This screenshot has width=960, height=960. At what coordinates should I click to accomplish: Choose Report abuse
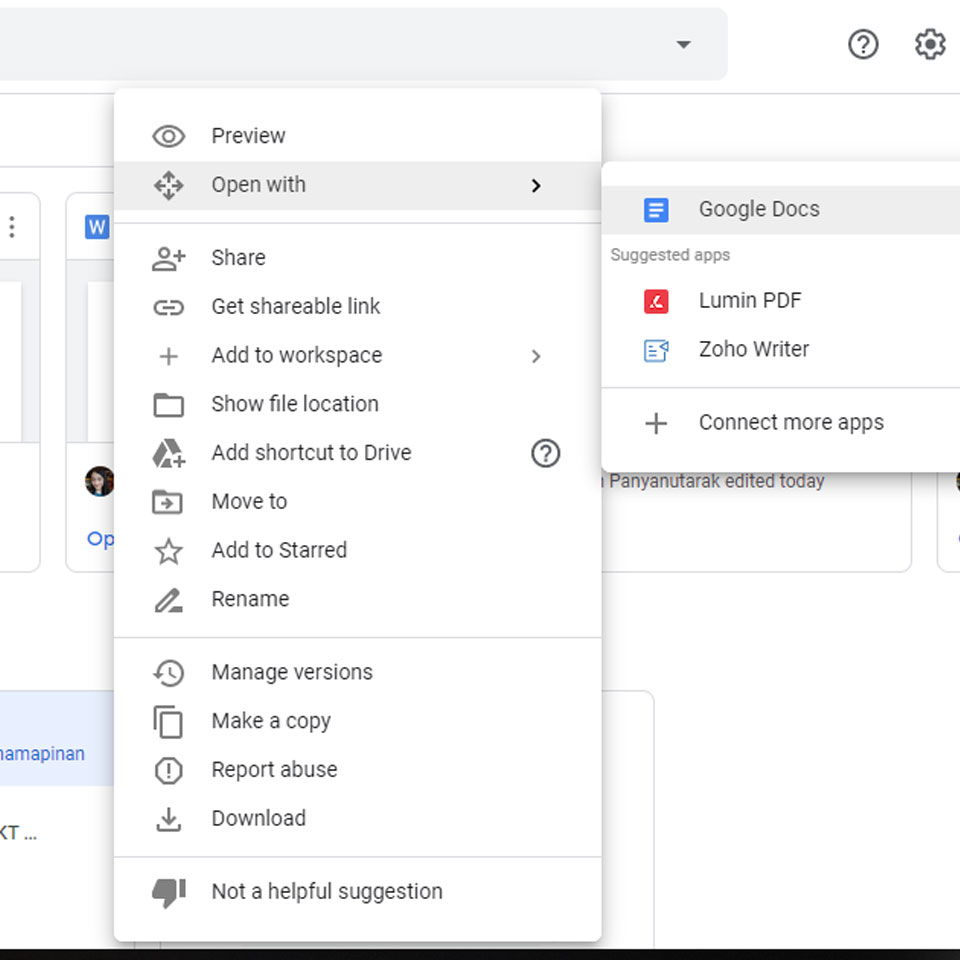pyautogui.click(x=358, y=770)
